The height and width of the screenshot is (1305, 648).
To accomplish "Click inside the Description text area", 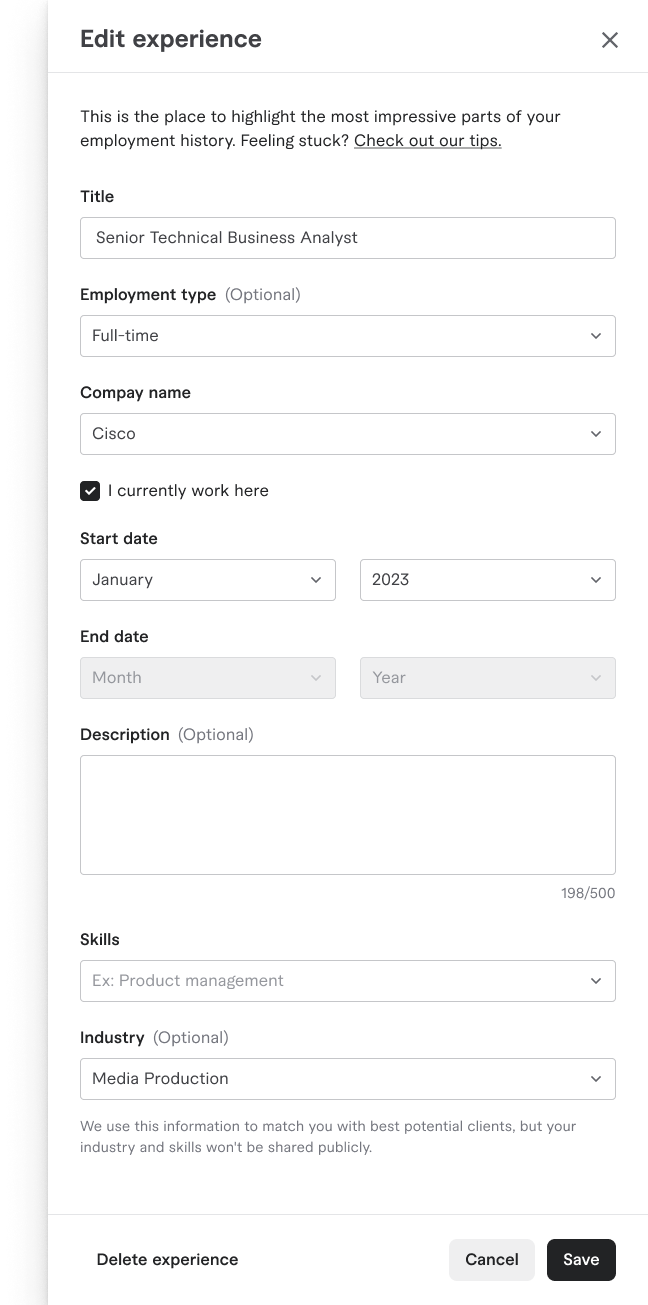I will 348,815.
